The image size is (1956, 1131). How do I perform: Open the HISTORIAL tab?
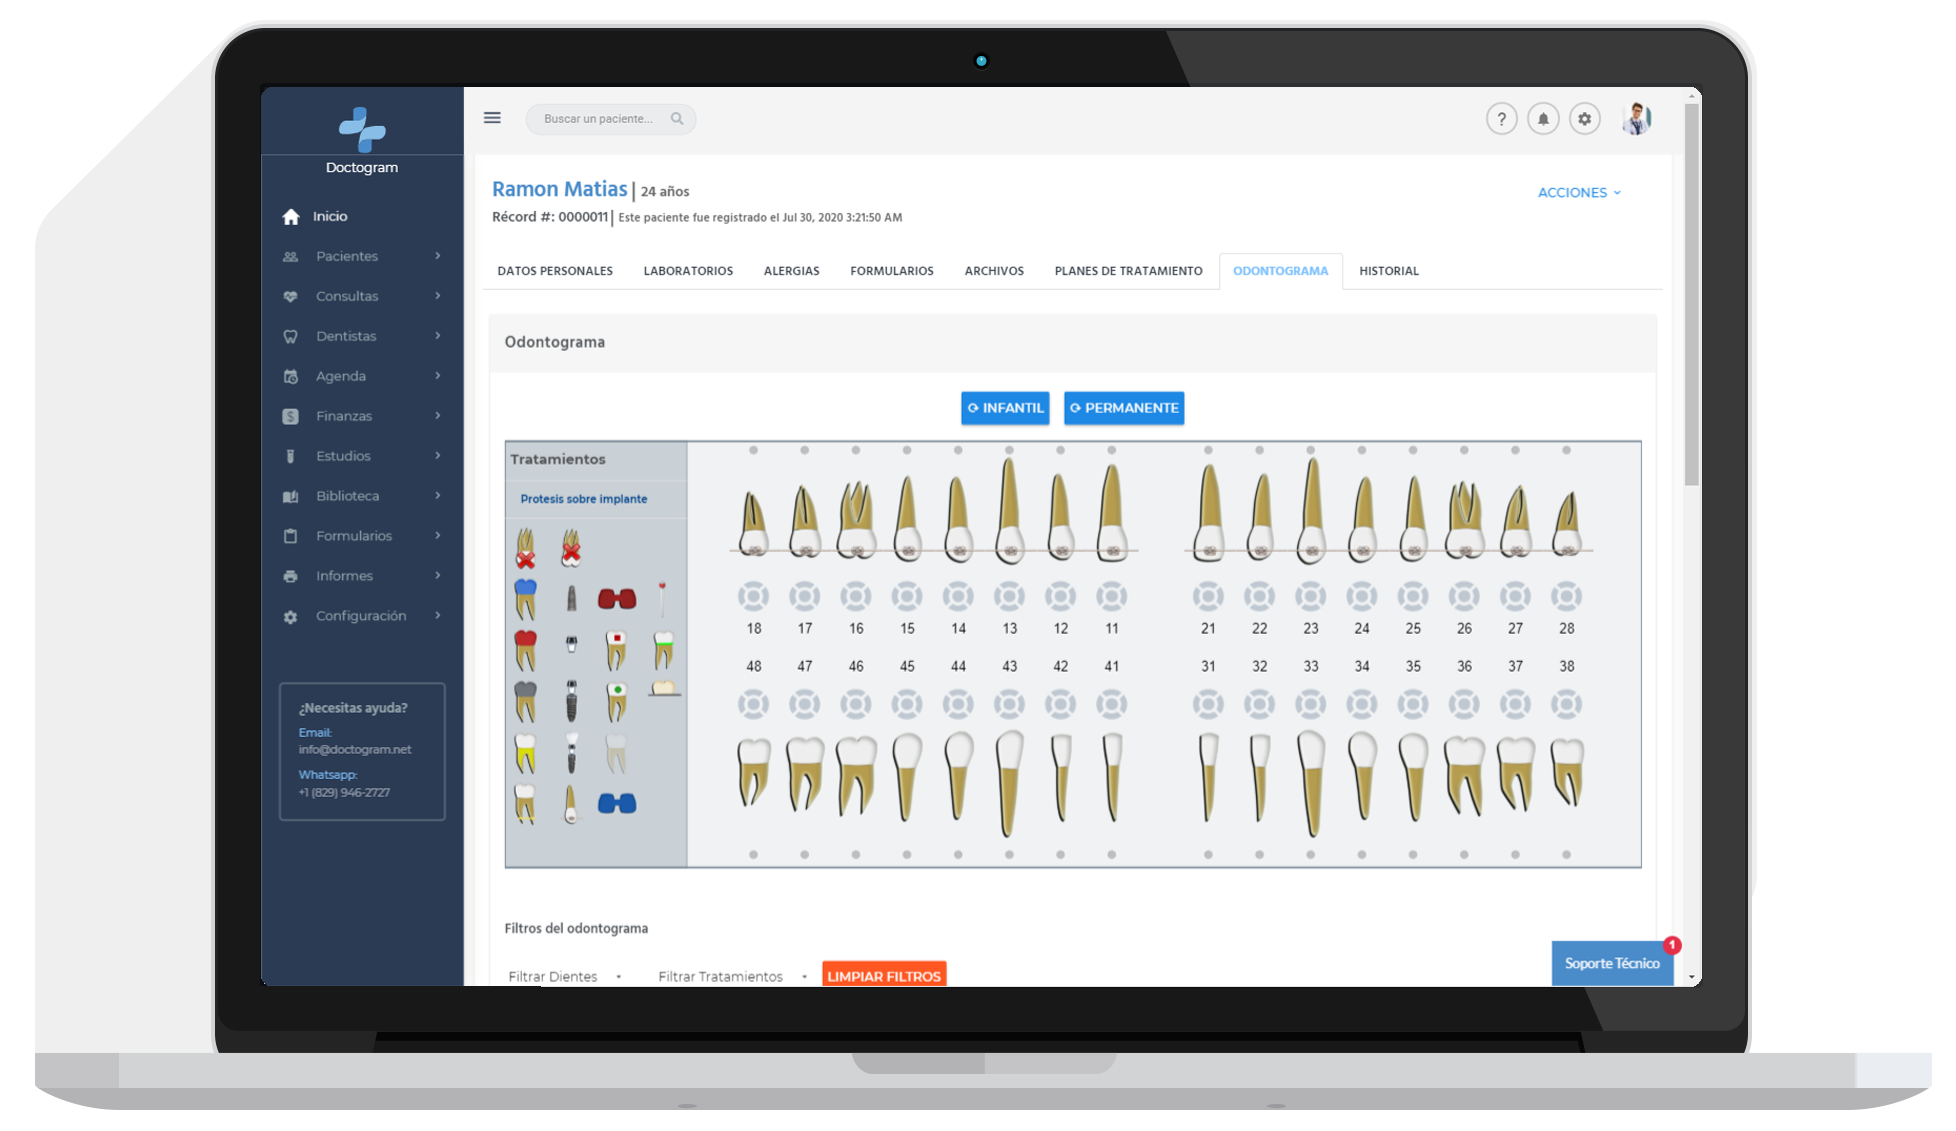1388,271
